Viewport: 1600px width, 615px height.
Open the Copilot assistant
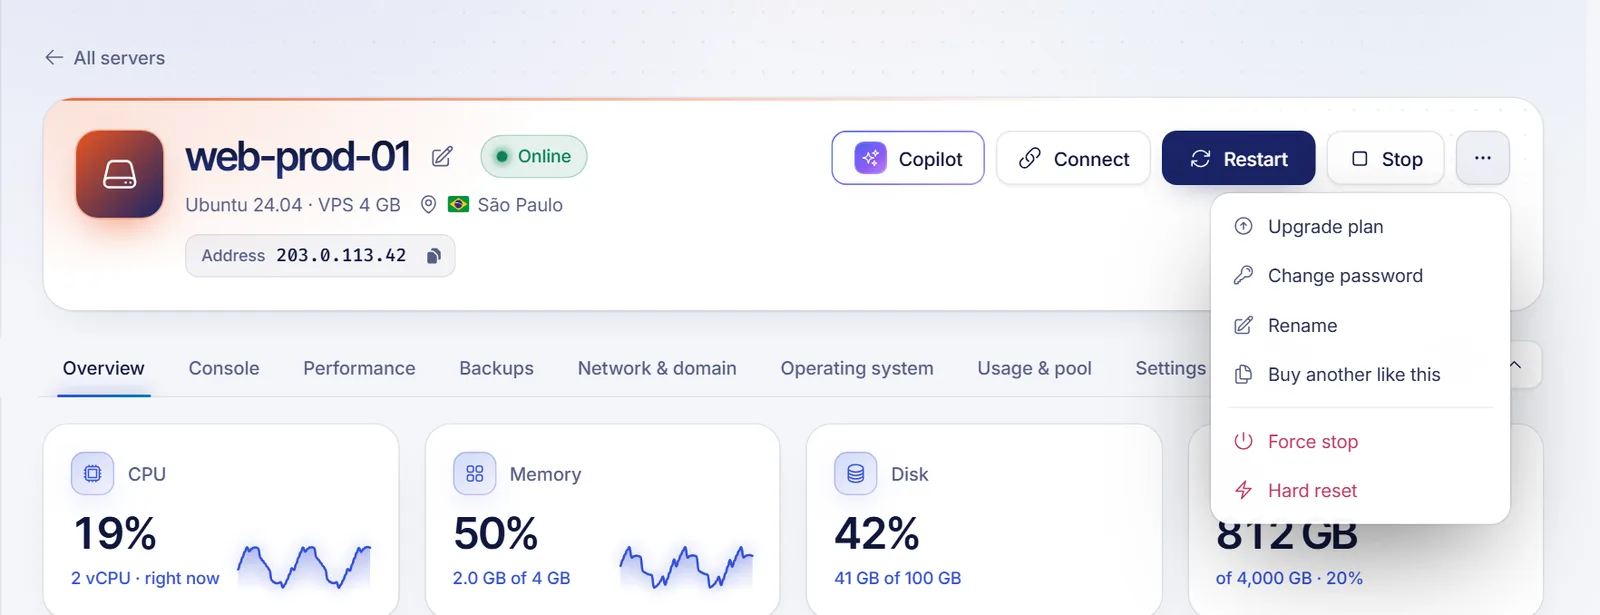pyautogui.click(x=908, y=158)
